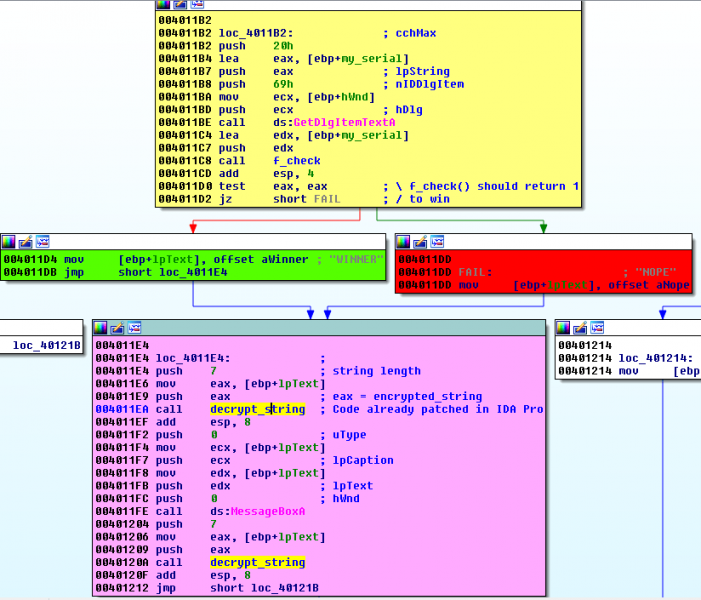Click aNope offset in the red node
This screenshot has width=701, height=600.
(673, 285)
